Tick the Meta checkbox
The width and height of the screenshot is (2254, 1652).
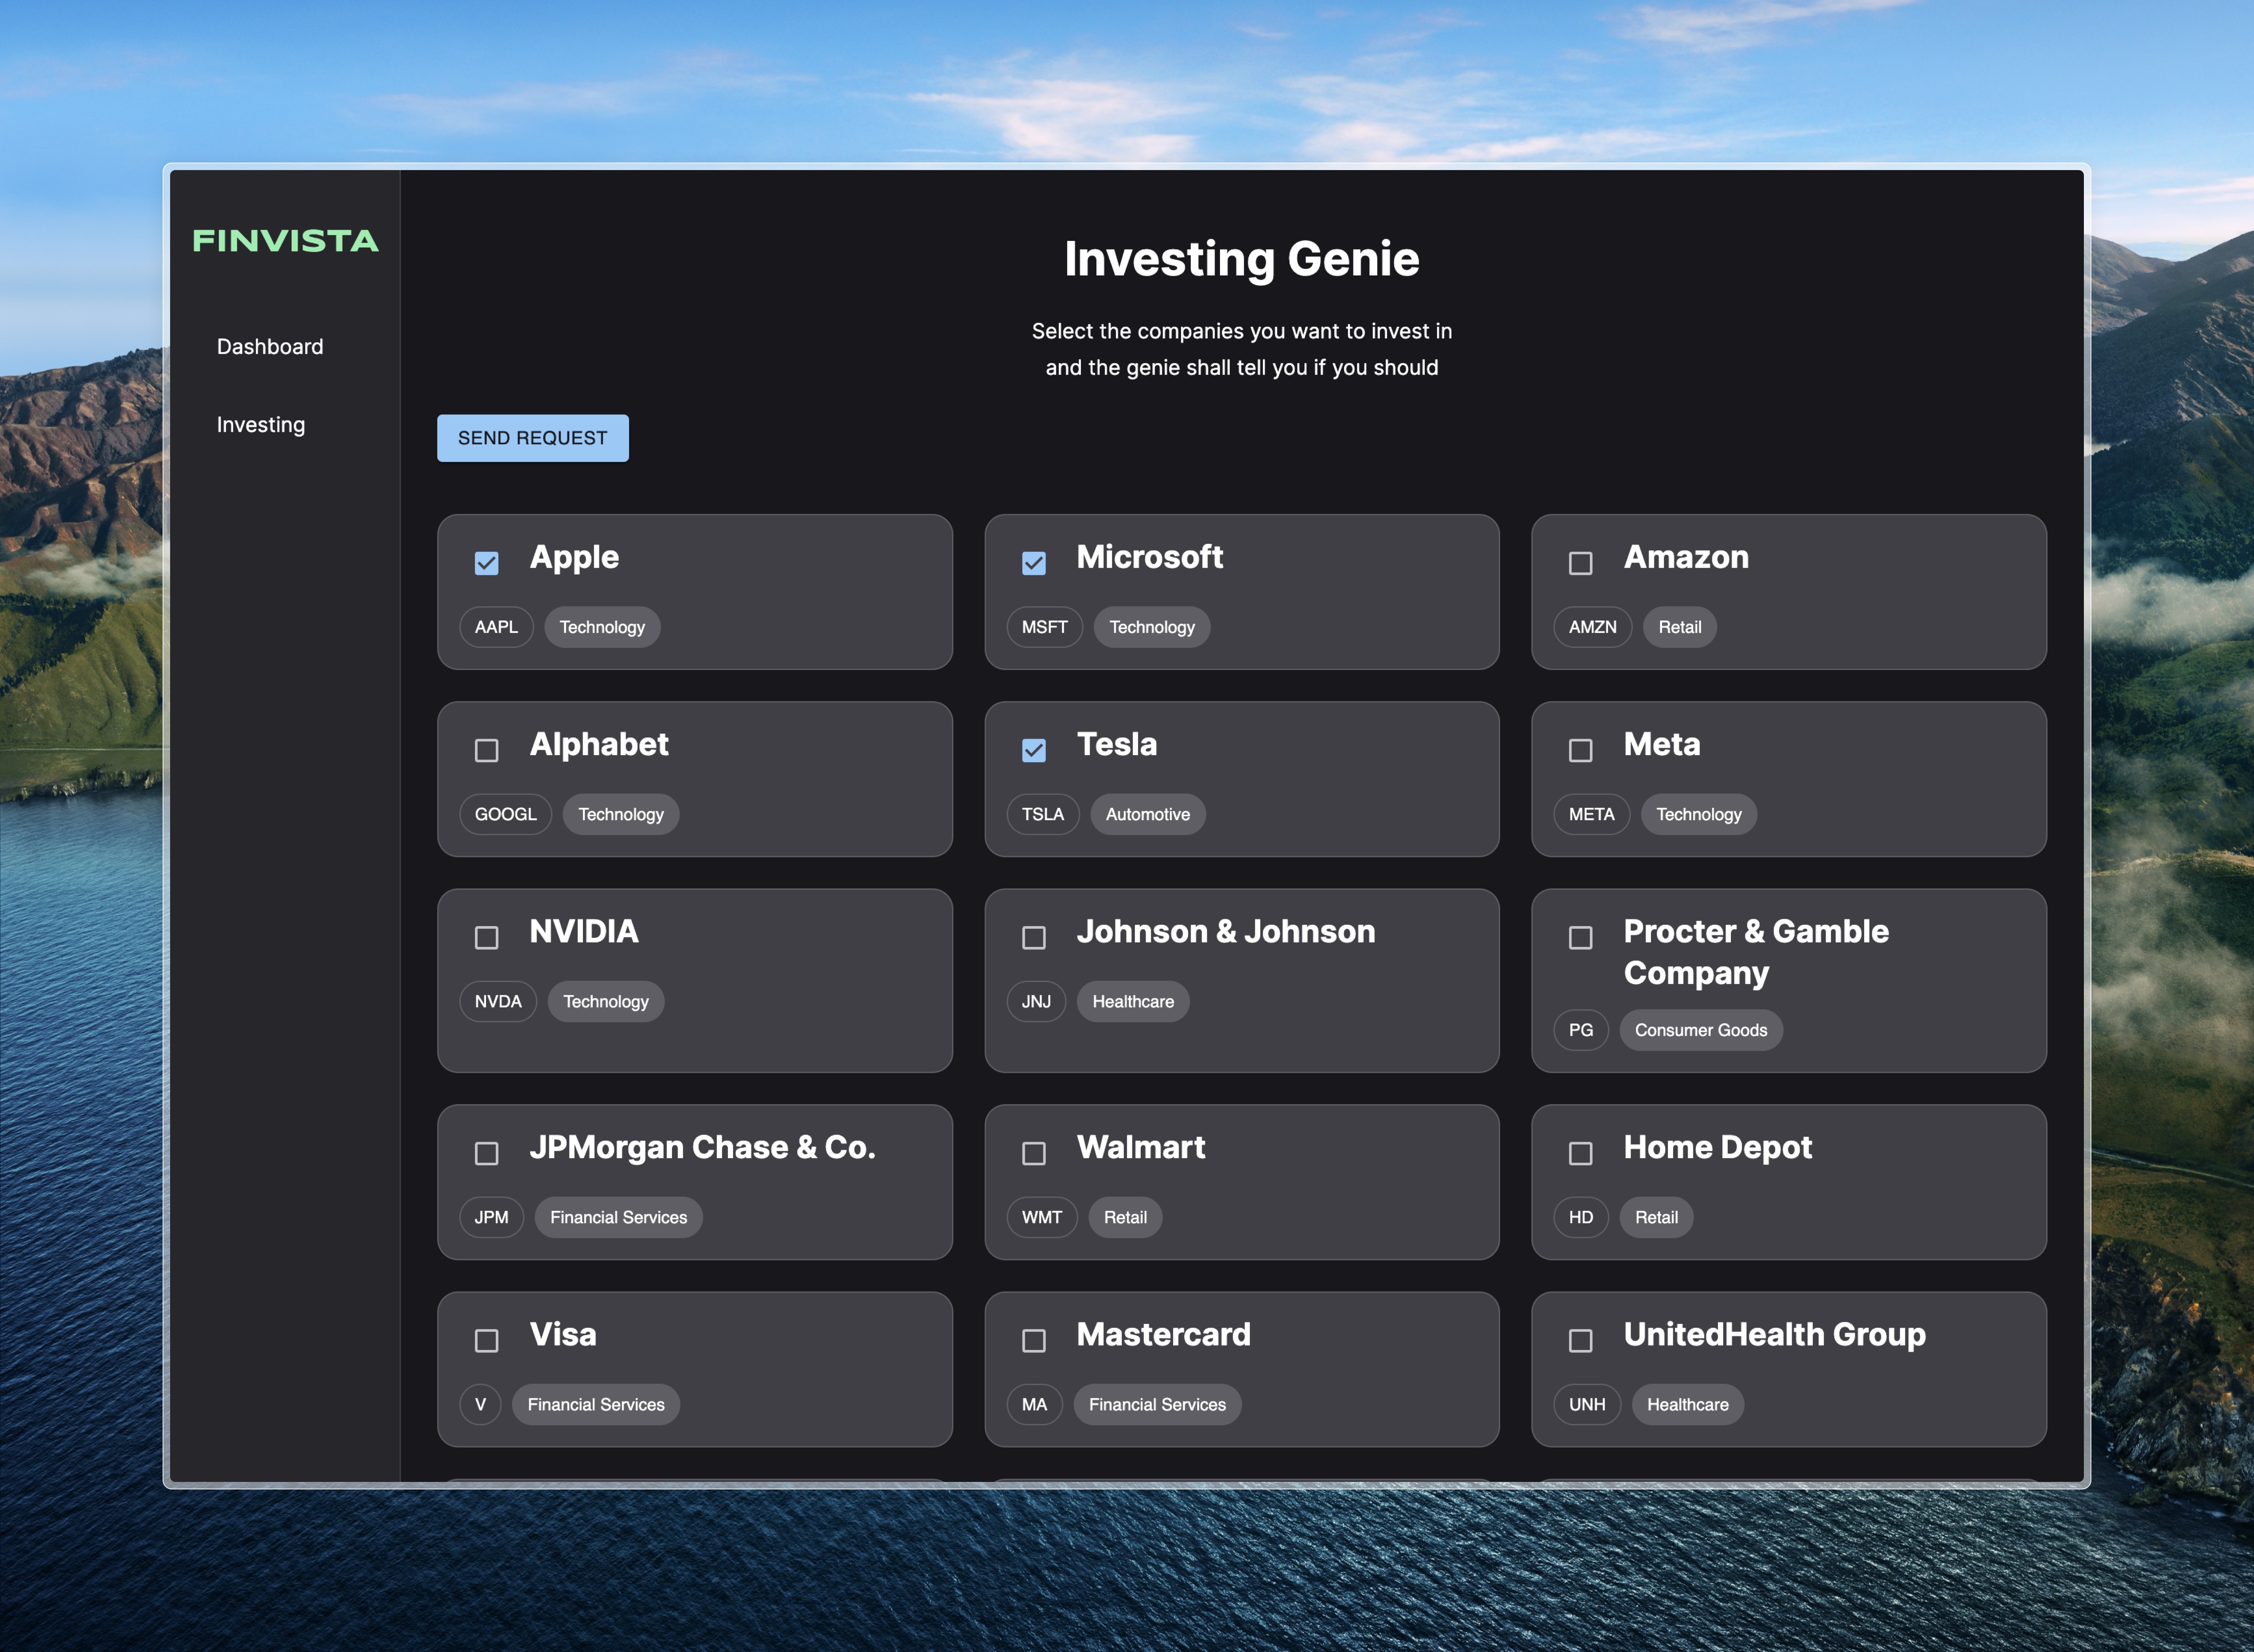click(1580, 750)
